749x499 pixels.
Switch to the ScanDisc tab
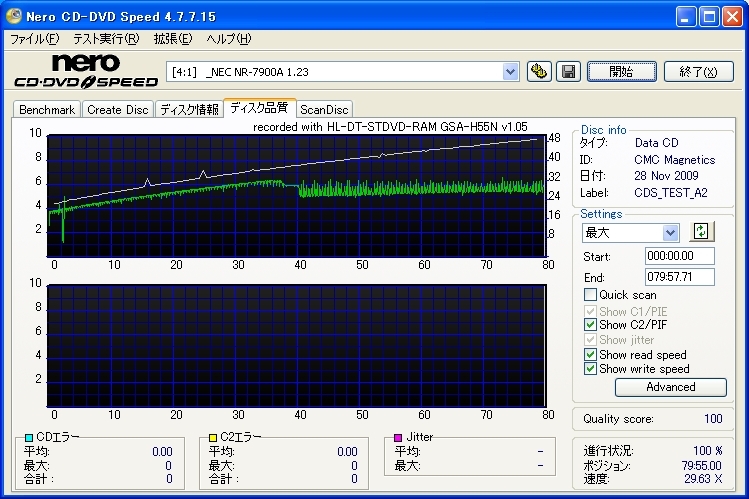coord(325,110)
